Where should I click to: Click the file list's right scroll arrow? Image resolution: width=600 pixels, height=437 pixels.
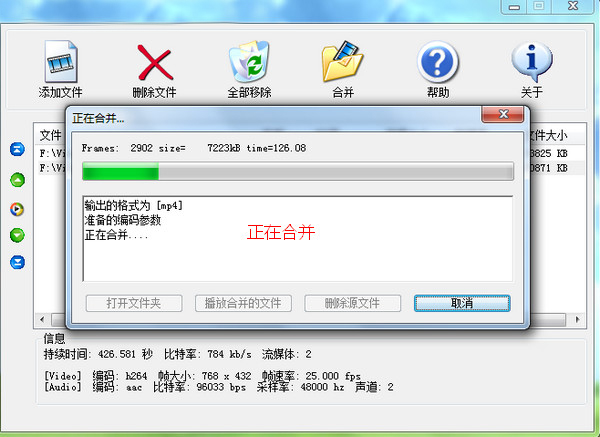pyautogui.click(x=578, y=319)
